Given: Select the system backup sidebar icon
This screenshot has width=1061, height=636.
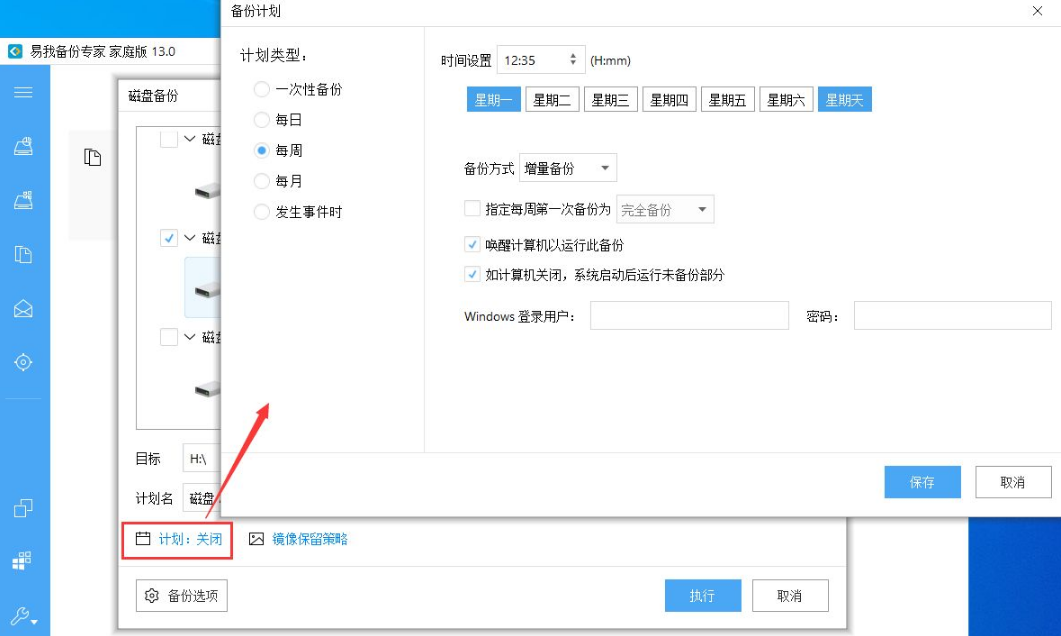Looking at the screenshot, I should (x=23, y=200).
